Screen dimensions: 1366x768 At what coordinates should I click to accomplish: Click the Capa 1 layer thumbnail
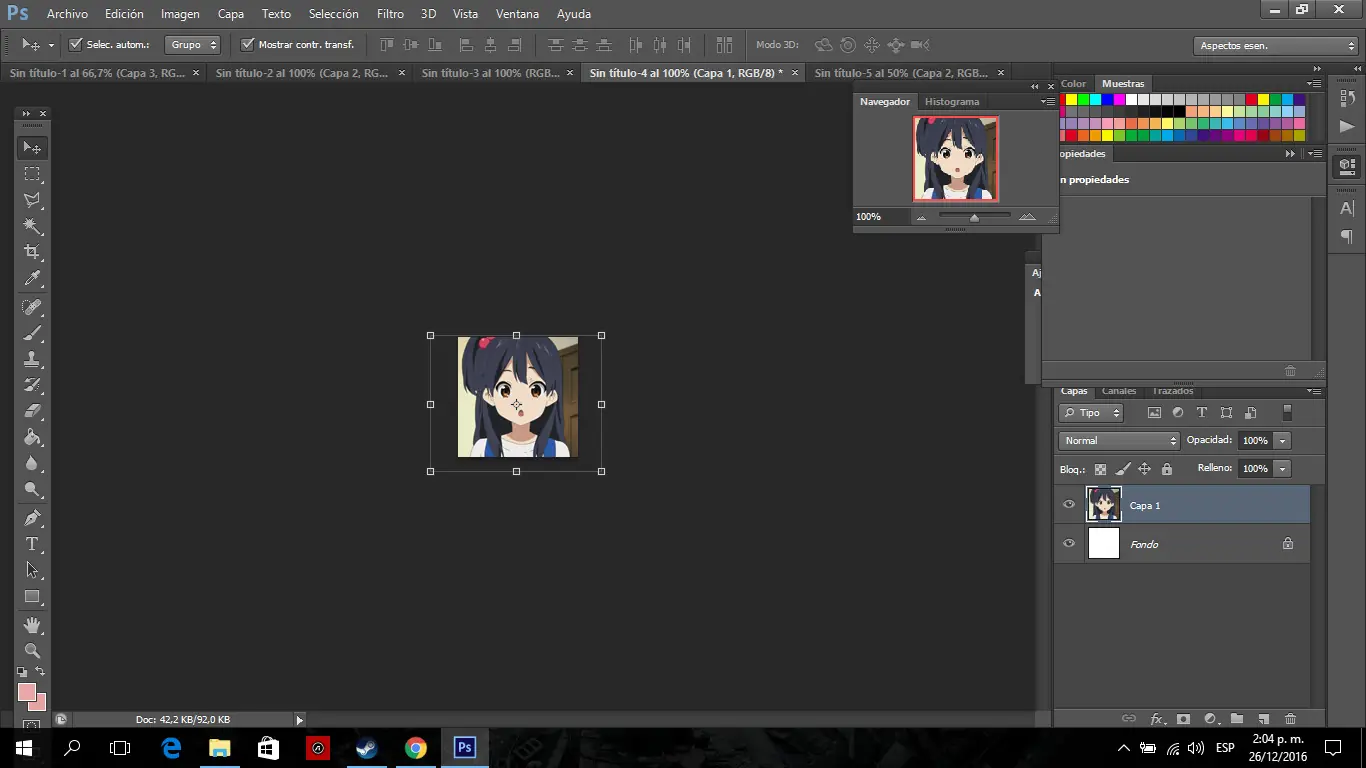(x=1104, y=505)
